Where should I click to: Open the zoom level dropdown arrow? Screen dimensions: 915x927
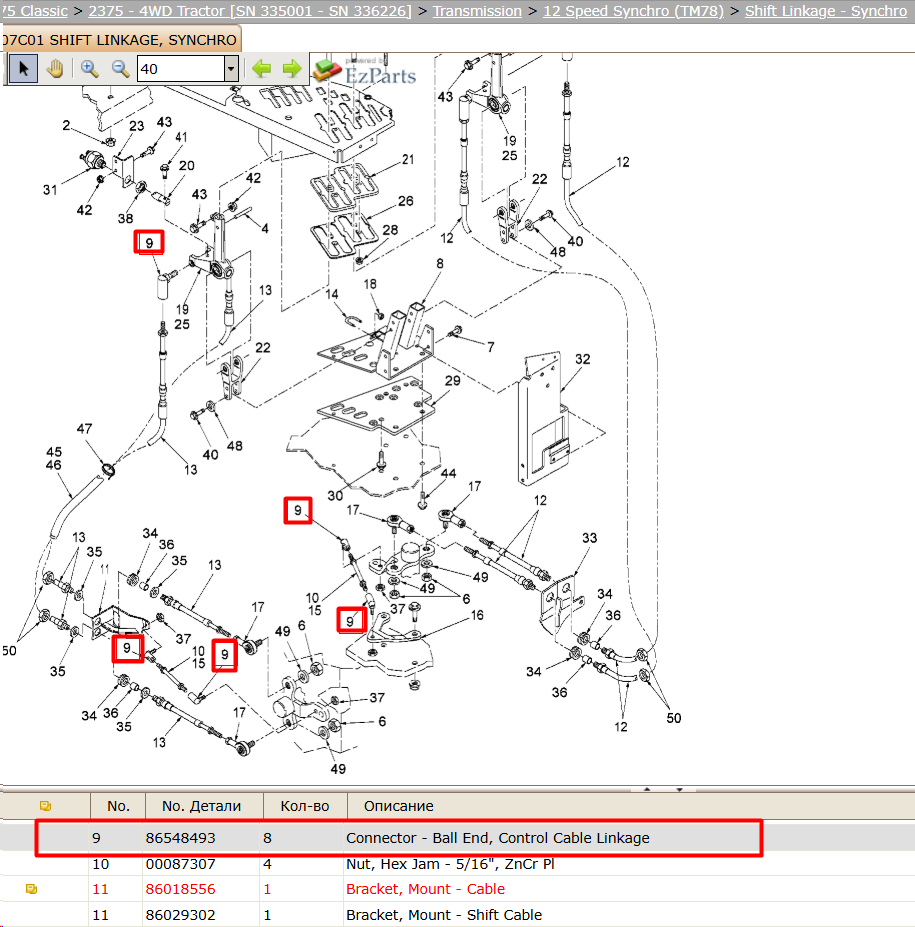tap(231, 69)
